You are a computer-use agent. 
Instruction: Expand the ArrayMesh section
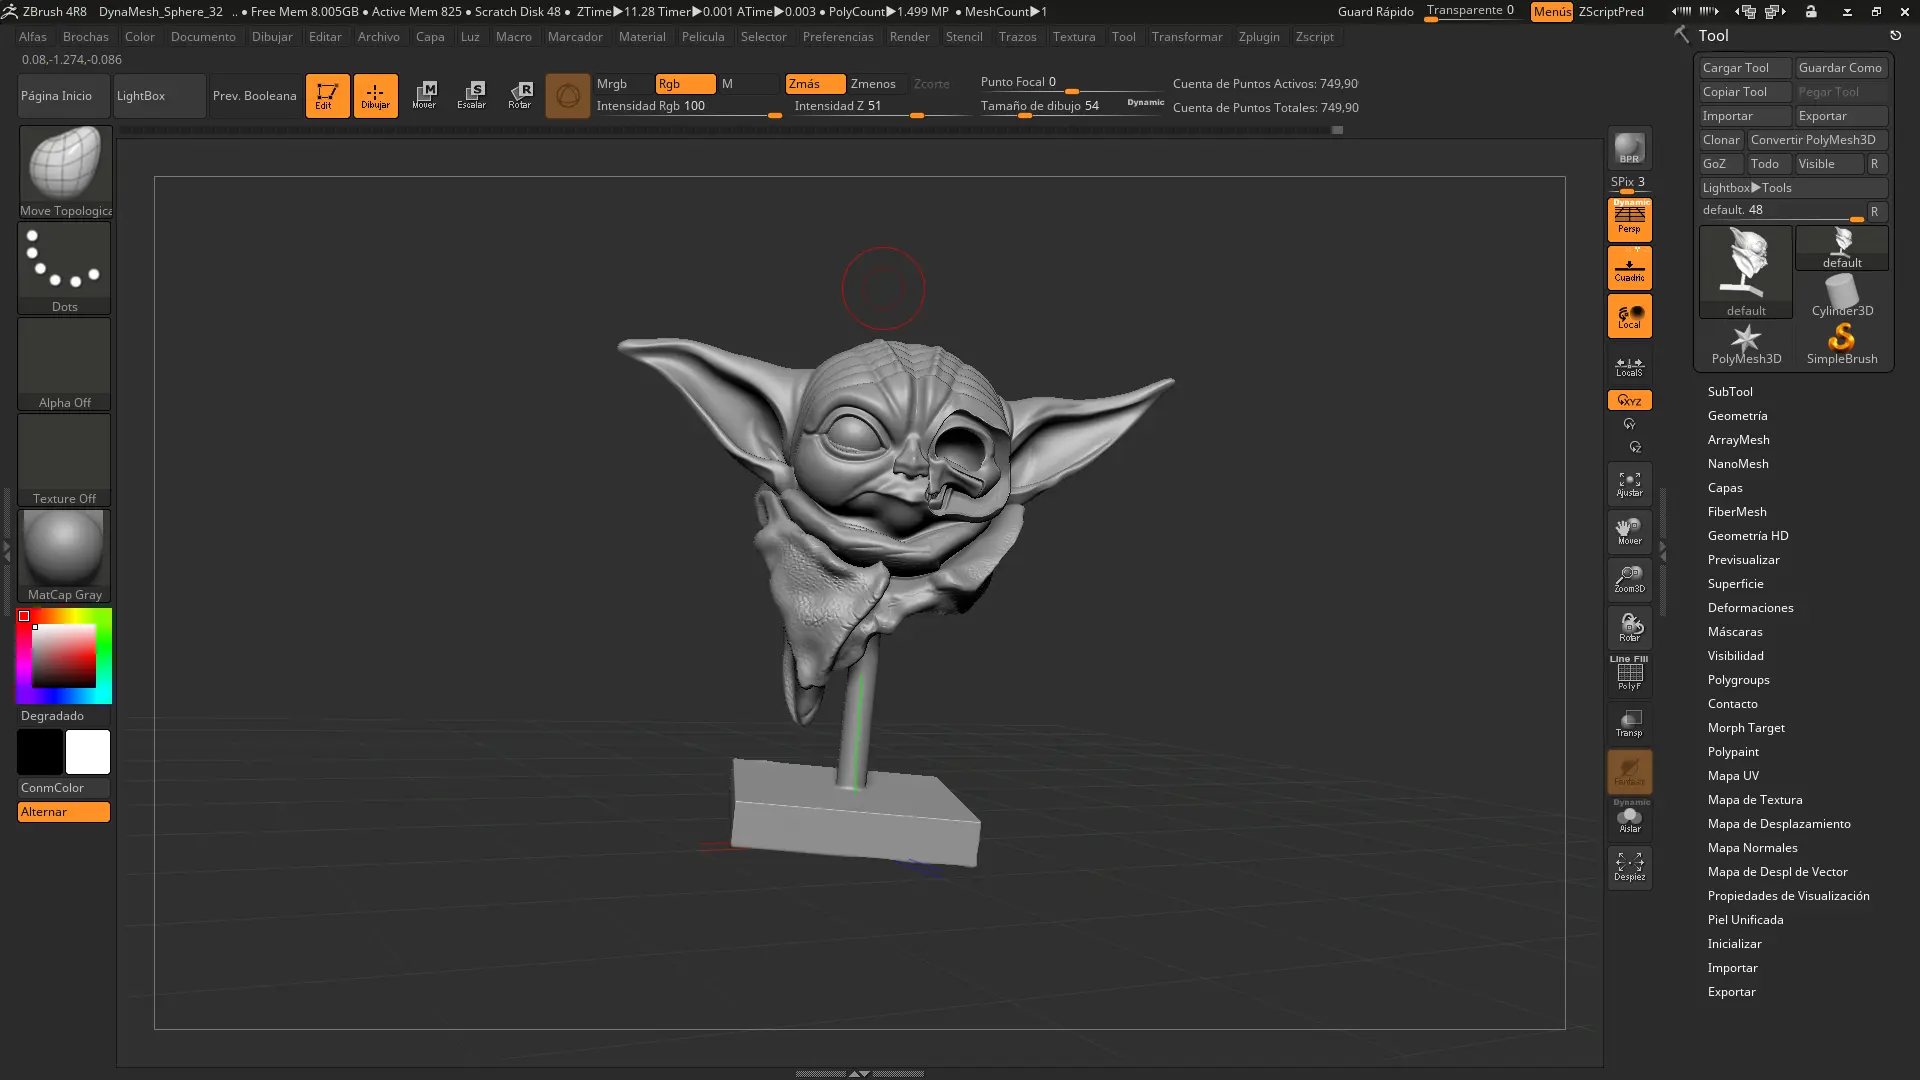[1738, 440]
